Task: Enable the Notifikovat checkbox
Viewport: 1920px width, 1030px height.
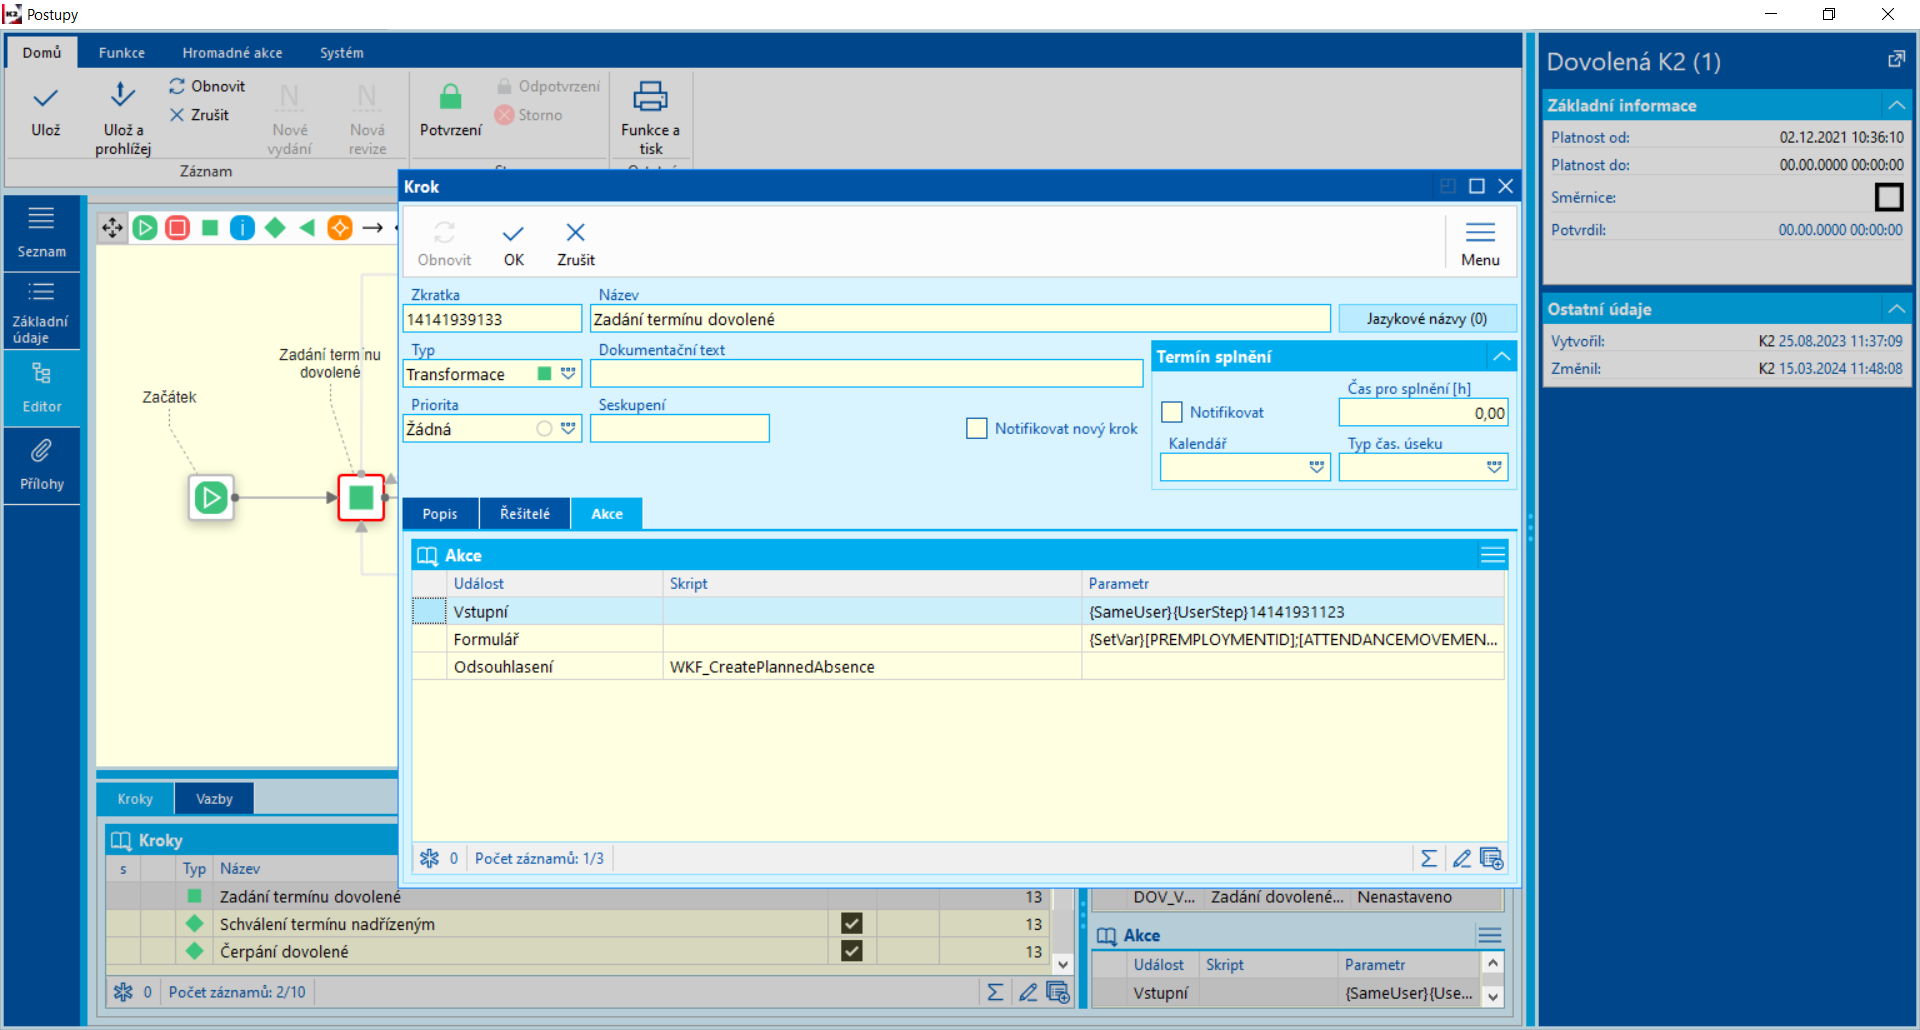Action: click(x=1172, y=412)
